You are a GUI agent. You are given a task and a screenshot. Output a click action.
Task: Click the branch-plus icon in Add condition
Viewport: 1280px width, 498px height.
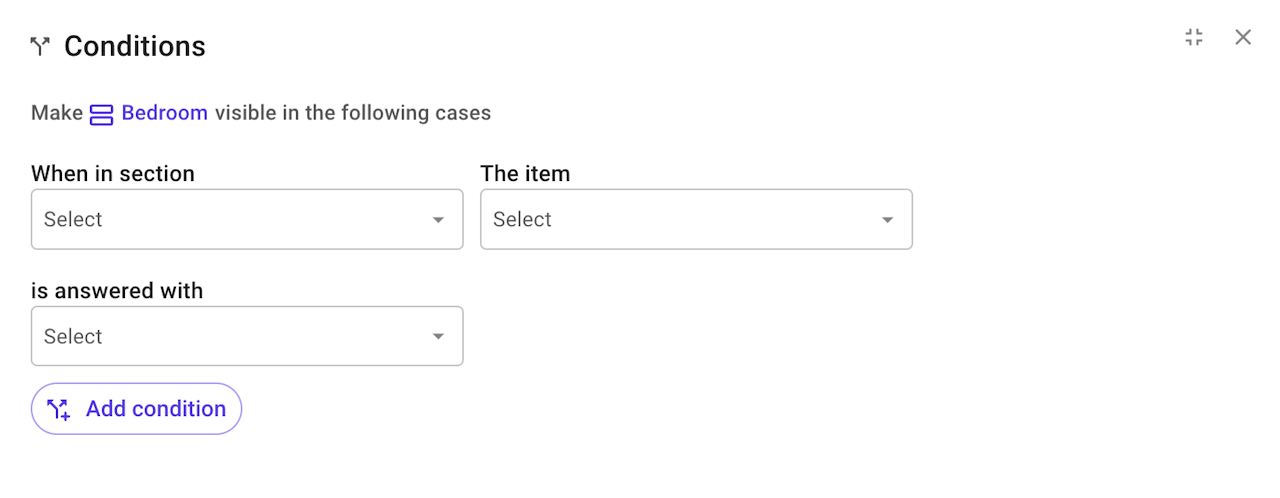(58, 409)
